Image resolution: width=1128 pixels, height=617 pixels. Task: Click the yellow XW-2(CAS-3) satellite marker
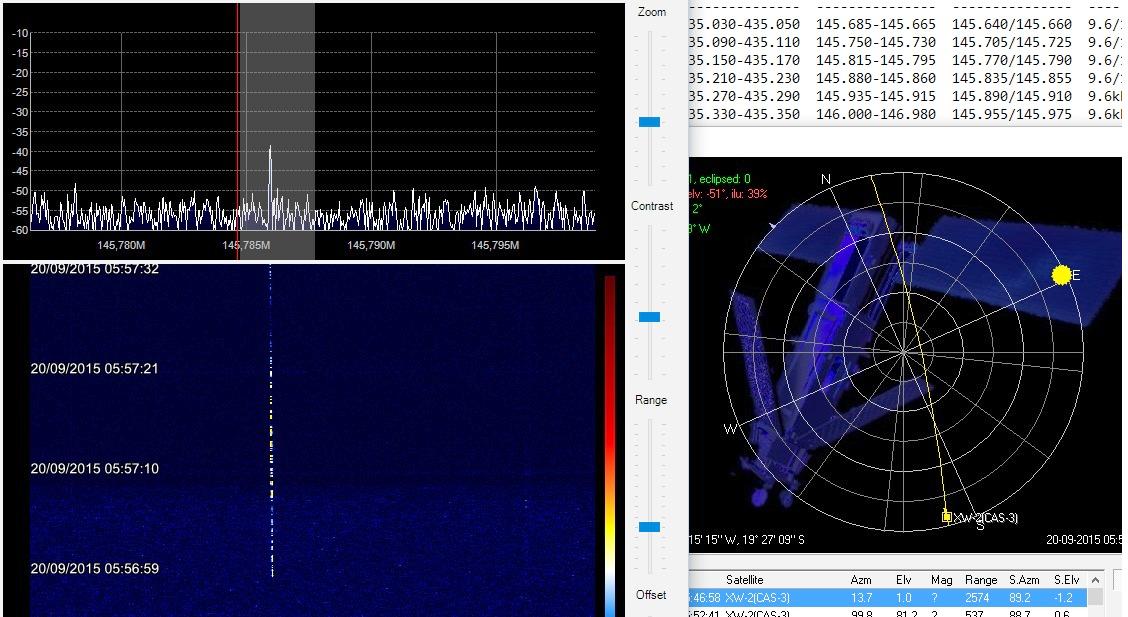[x=947, y=517]
